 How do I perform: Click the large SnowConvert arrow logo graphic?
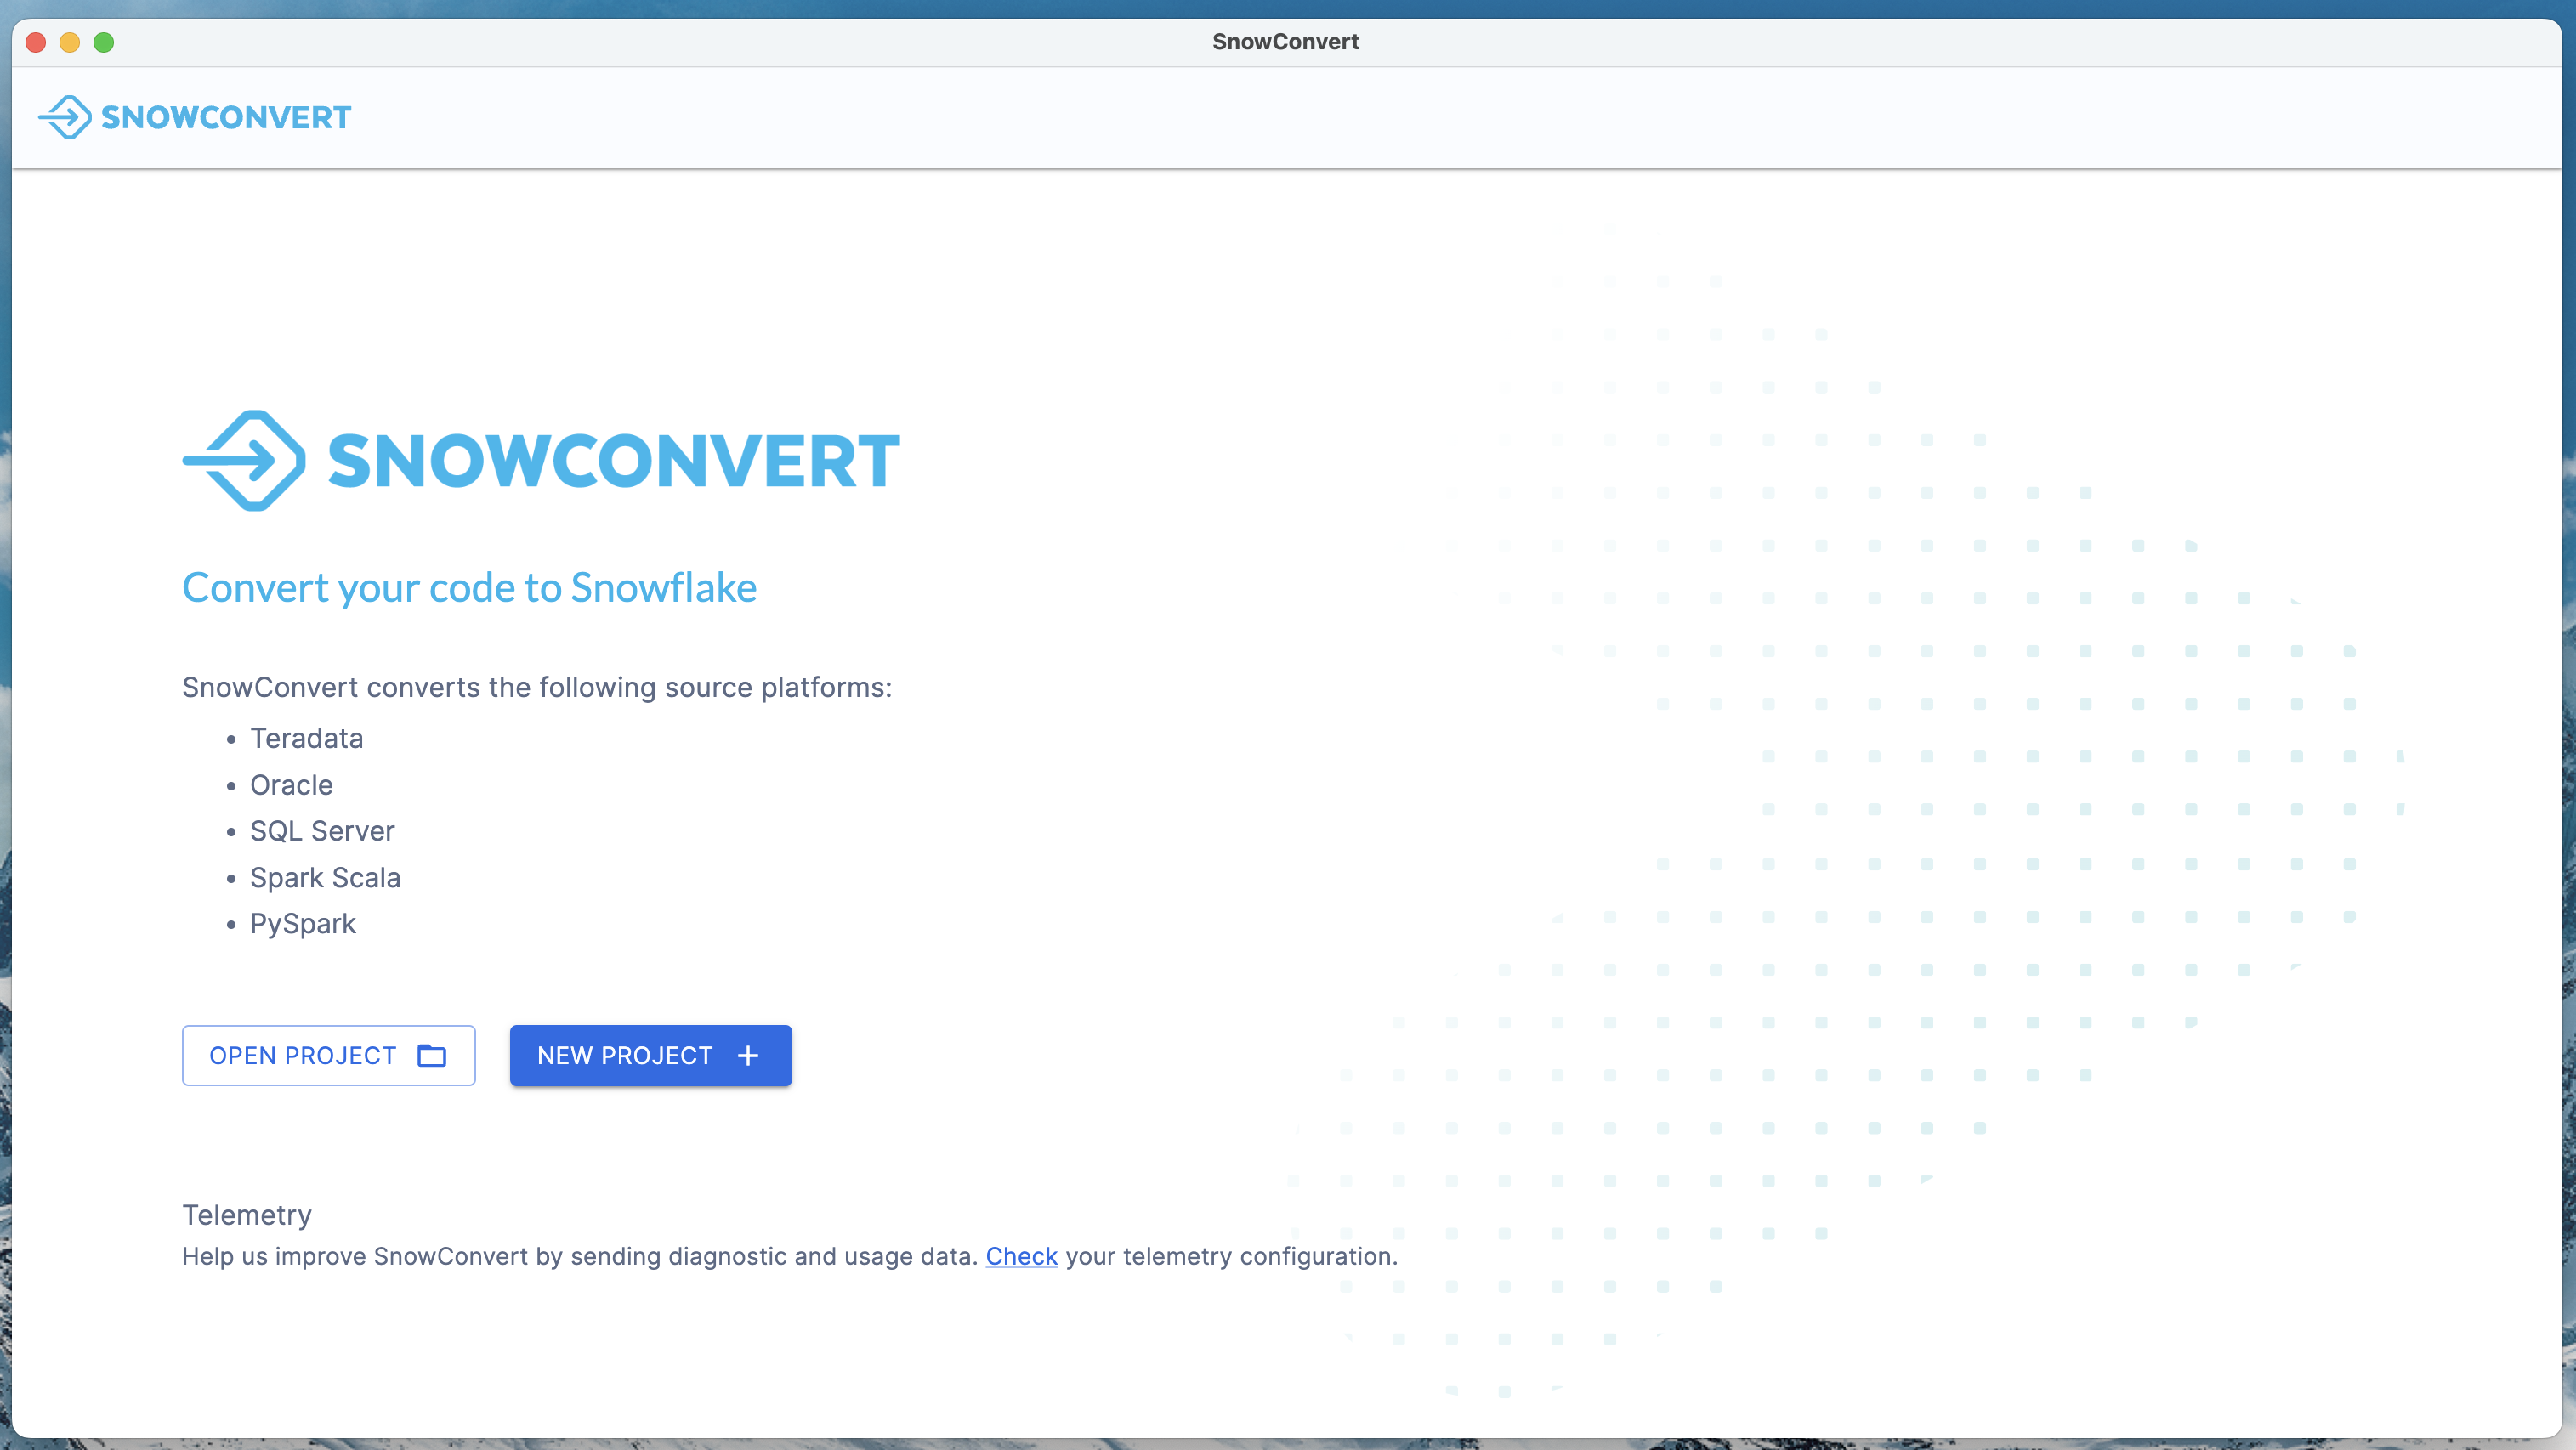coord(242,461)
